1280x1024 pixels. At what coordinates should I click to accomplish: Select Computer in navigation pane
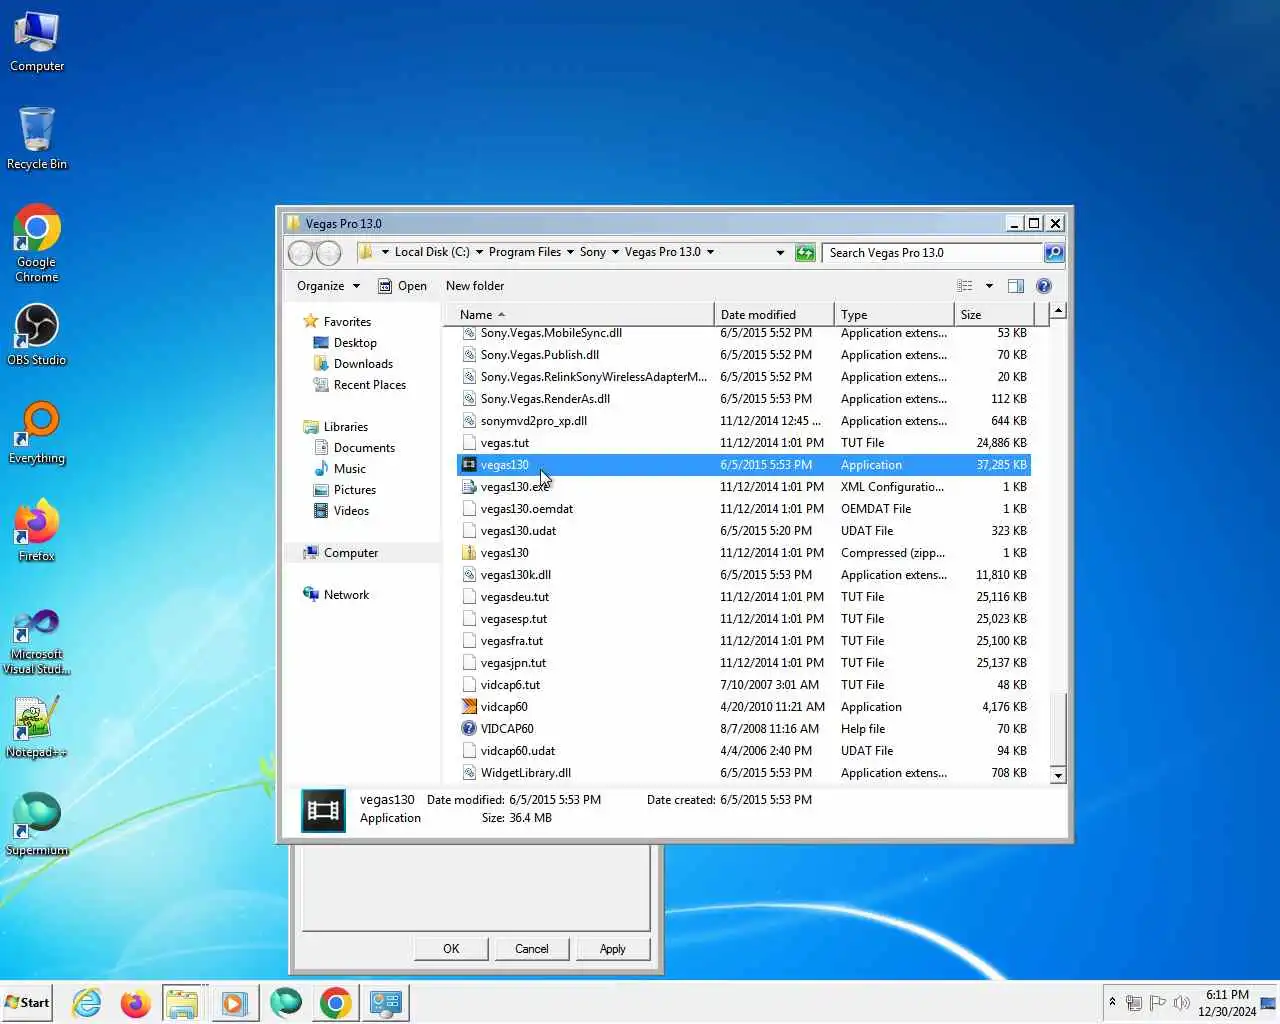pos(351,553)
